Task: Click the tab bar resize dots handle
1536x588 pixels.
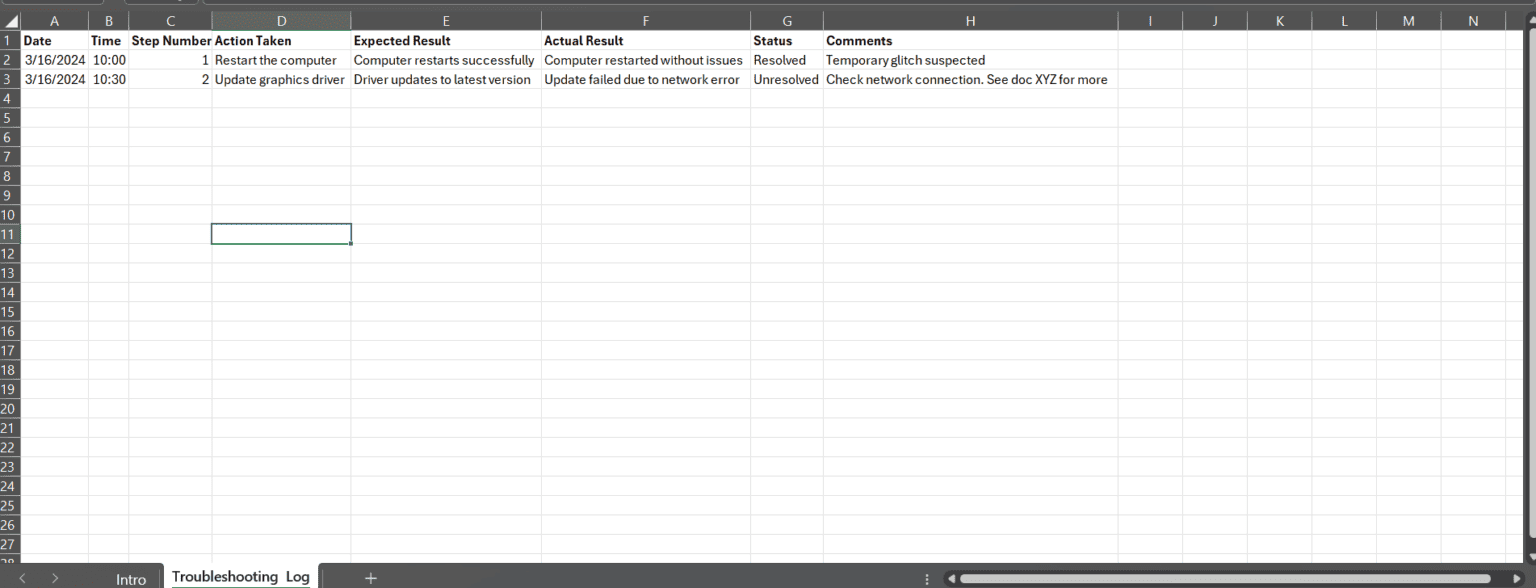Action: coord(927,578)
